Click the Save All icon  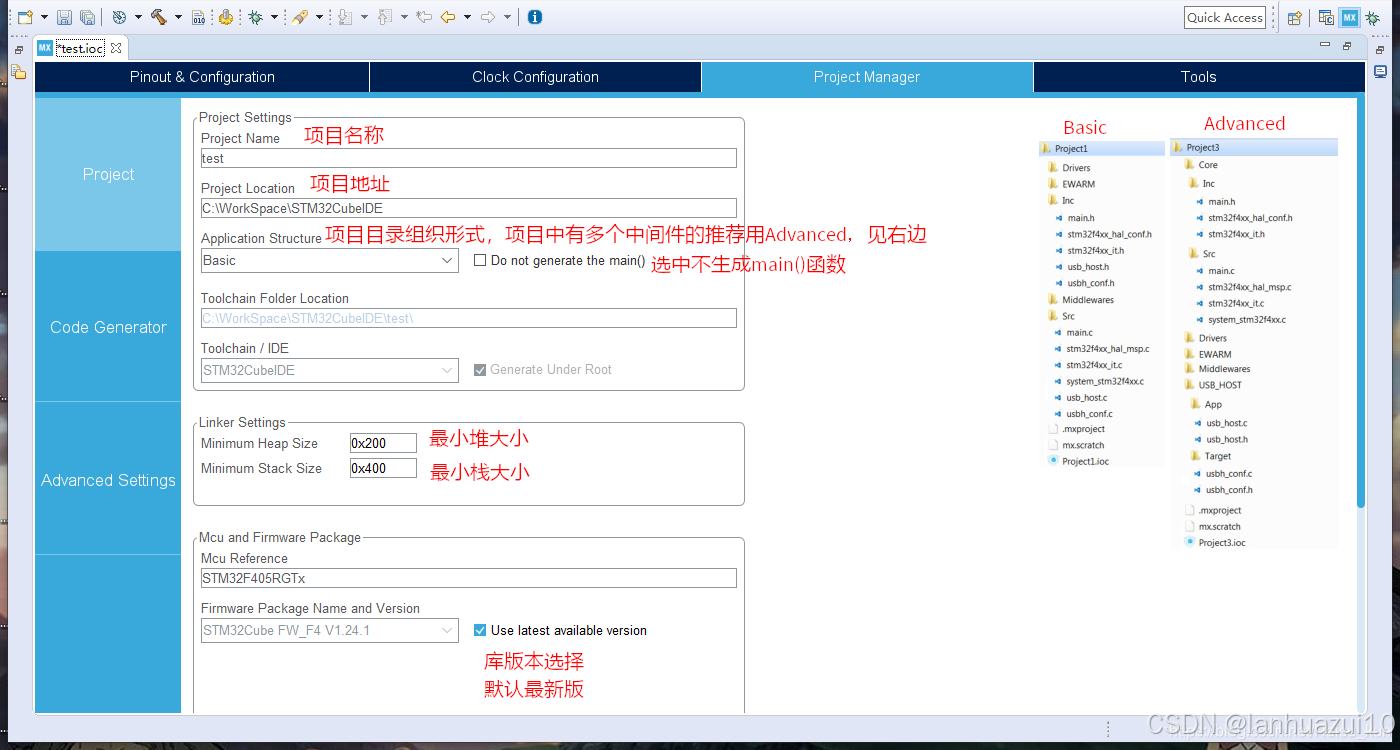point(87,17)
